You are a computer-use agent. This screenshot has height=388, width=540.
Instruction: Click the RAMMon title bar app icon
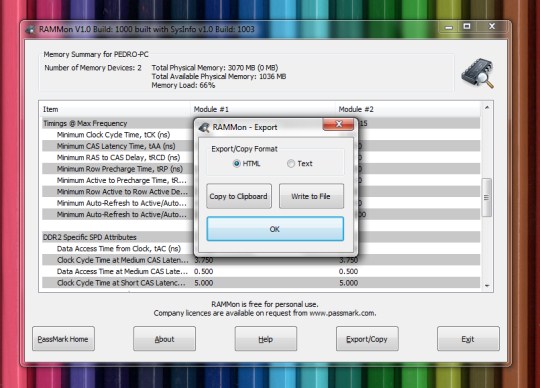coord(30,30)
